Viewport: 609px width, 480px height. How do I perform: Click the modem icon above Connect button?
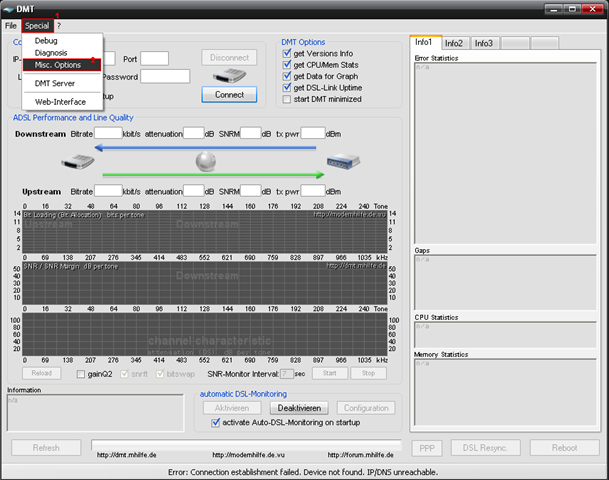pyautogui.click(x=229, y=75)
